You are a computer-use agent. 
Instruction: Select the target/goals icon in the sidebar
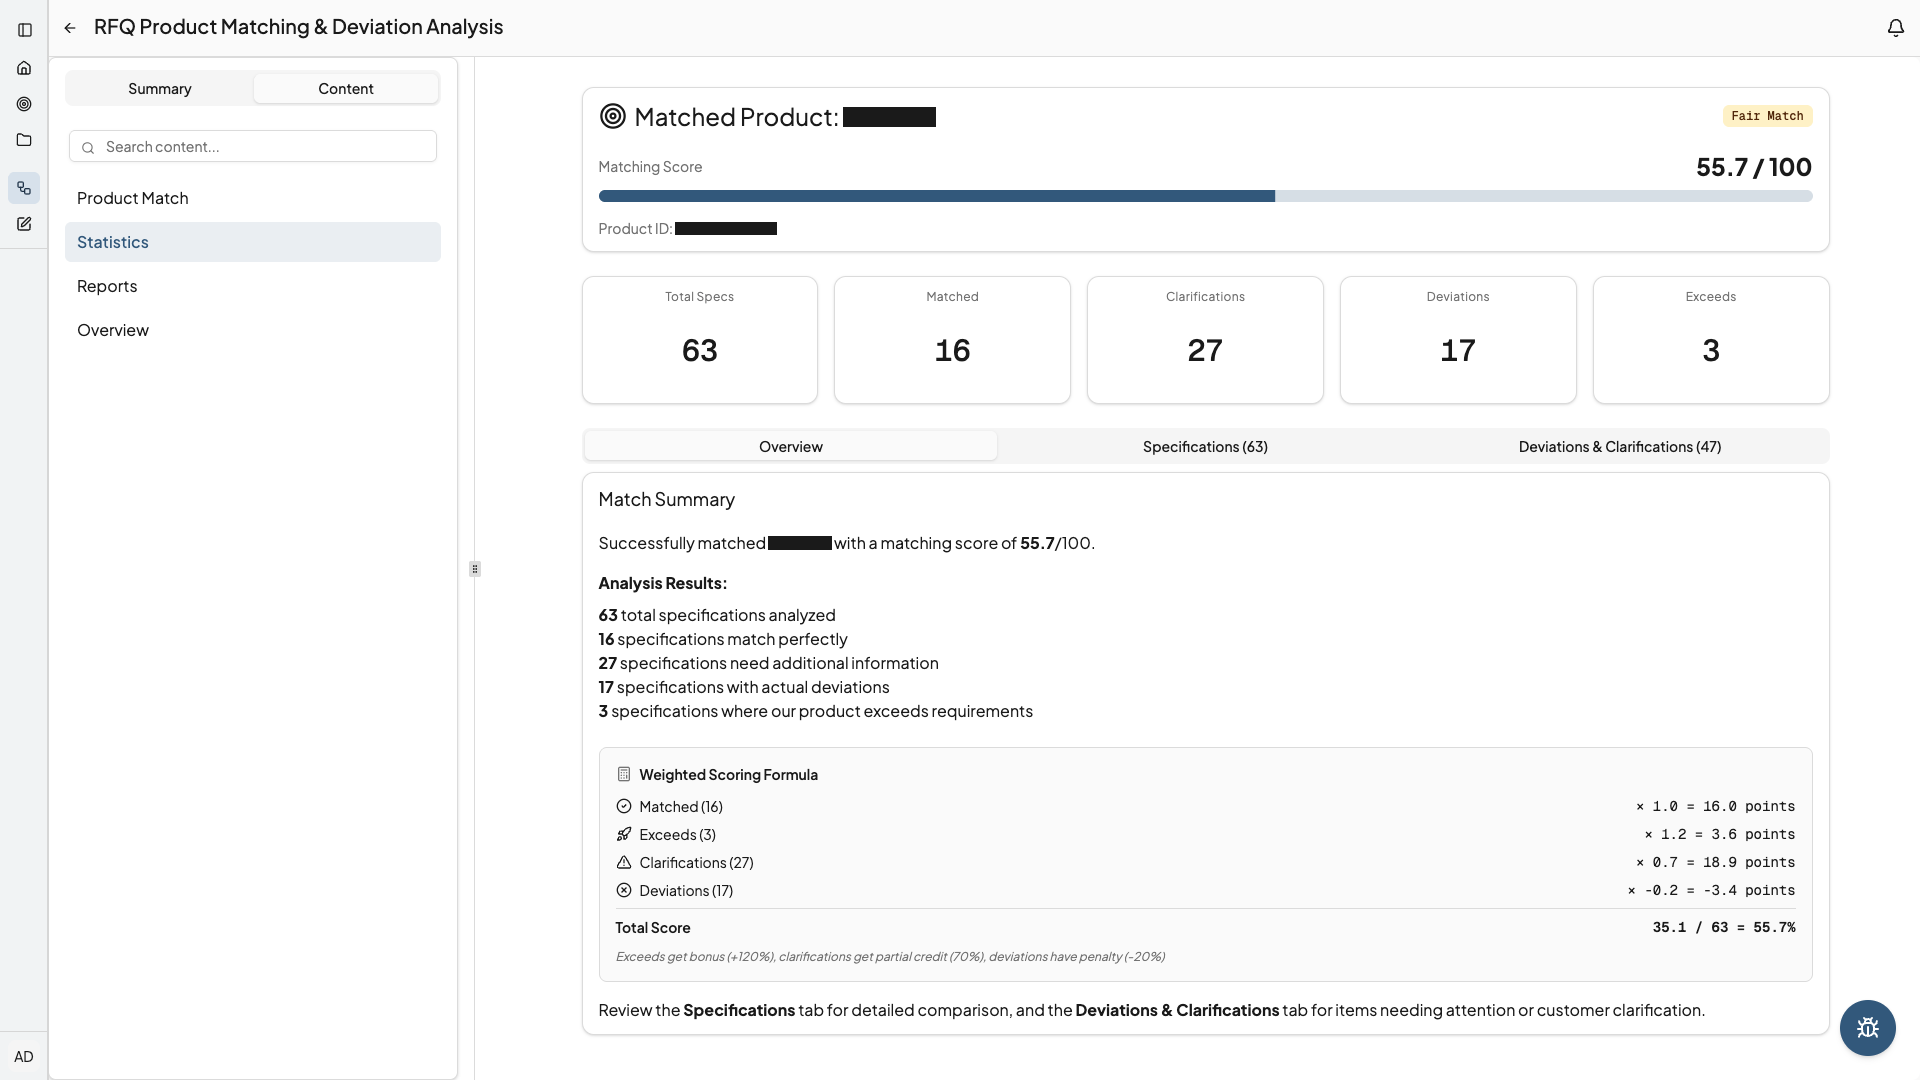coord(24,103)
